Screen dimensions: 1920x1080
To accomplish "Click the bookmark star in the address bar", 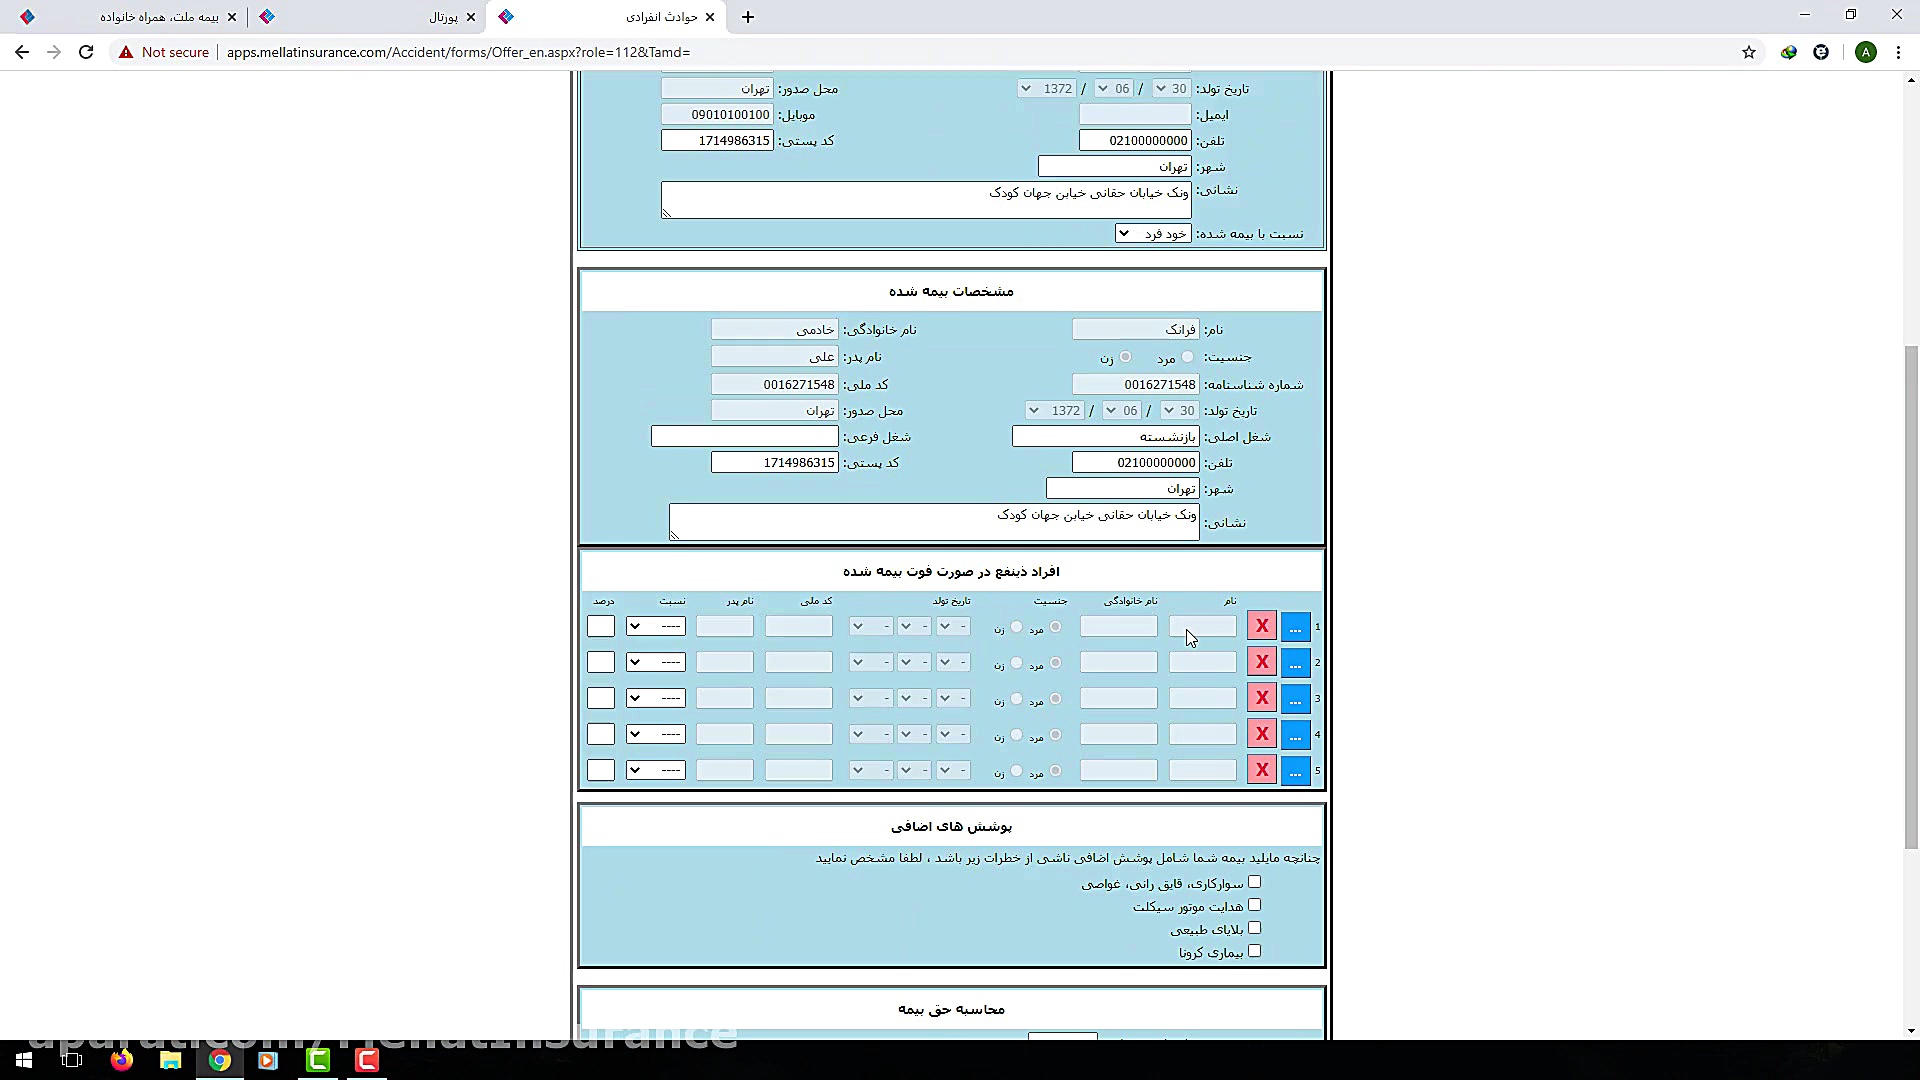I will (1750, 52).
